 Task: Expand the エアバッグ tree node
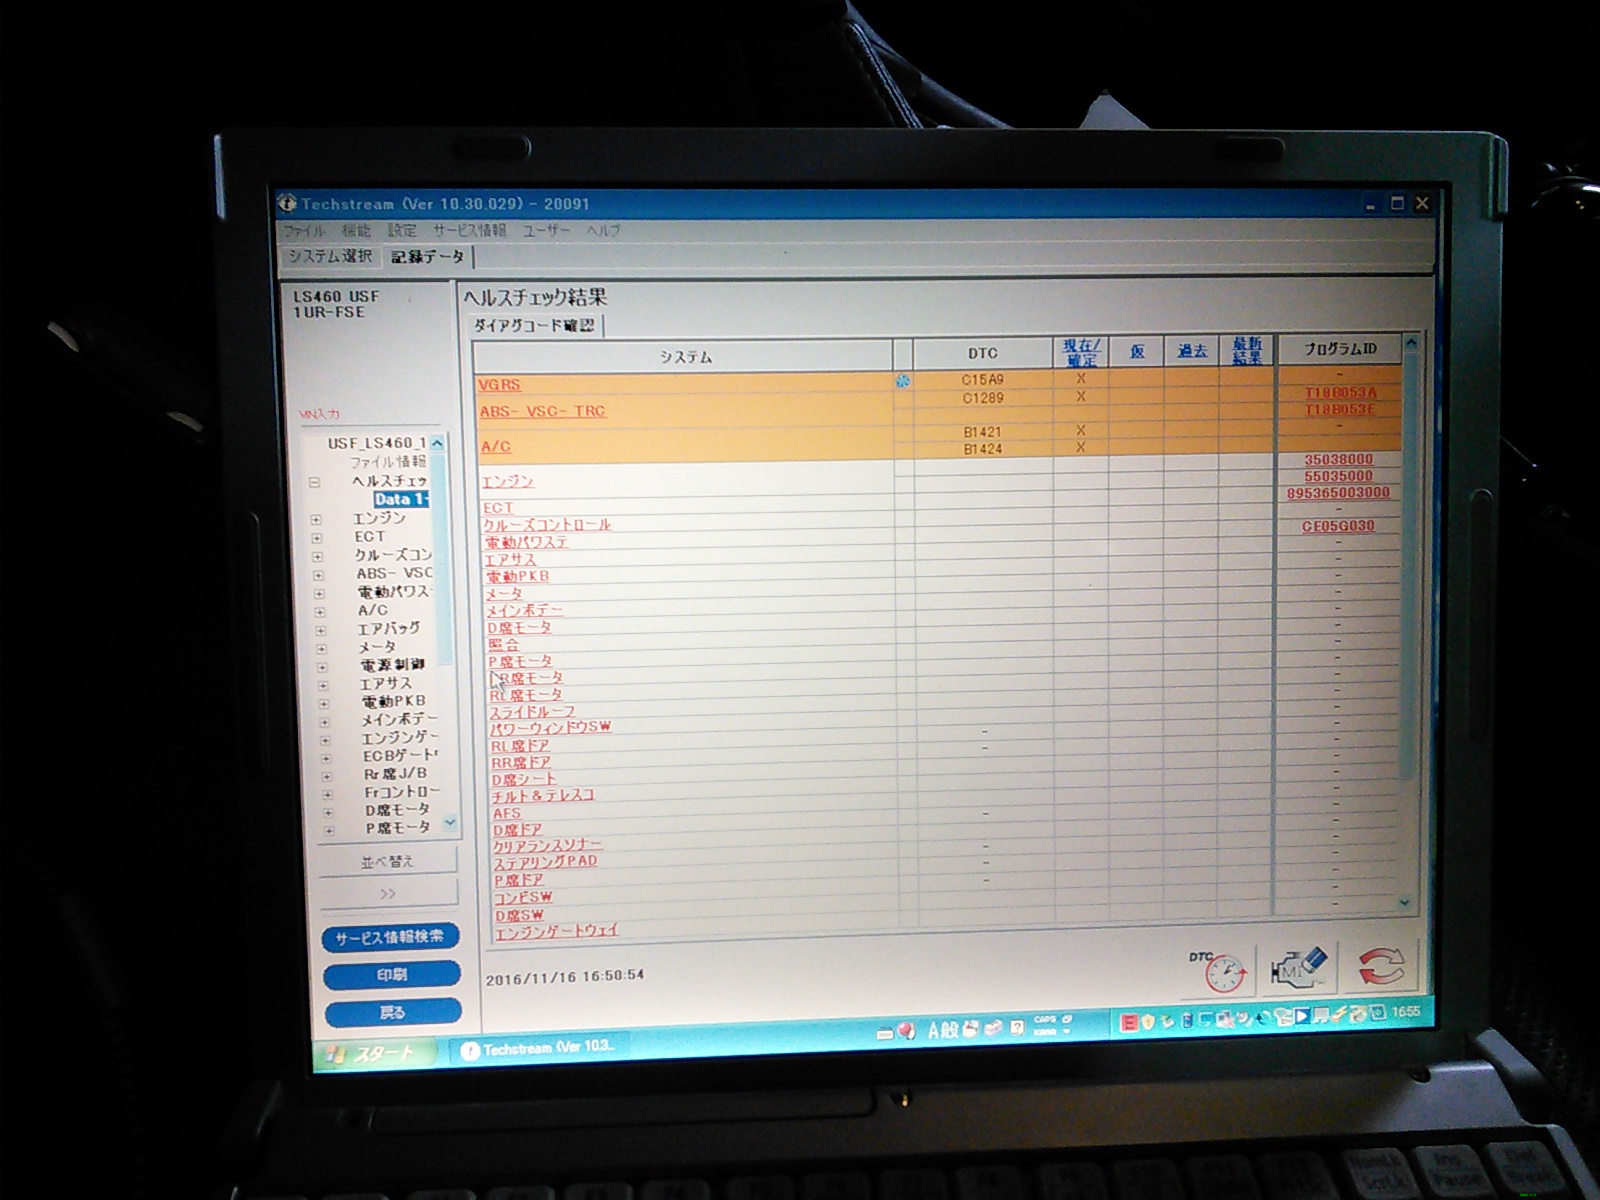coord(321,630)
